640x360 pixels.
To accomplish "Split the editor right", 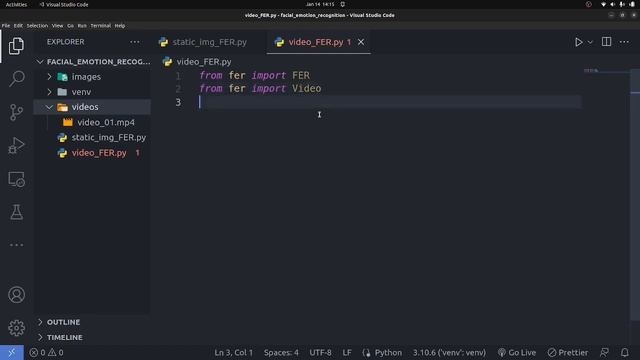I will (x=607, y=42).
